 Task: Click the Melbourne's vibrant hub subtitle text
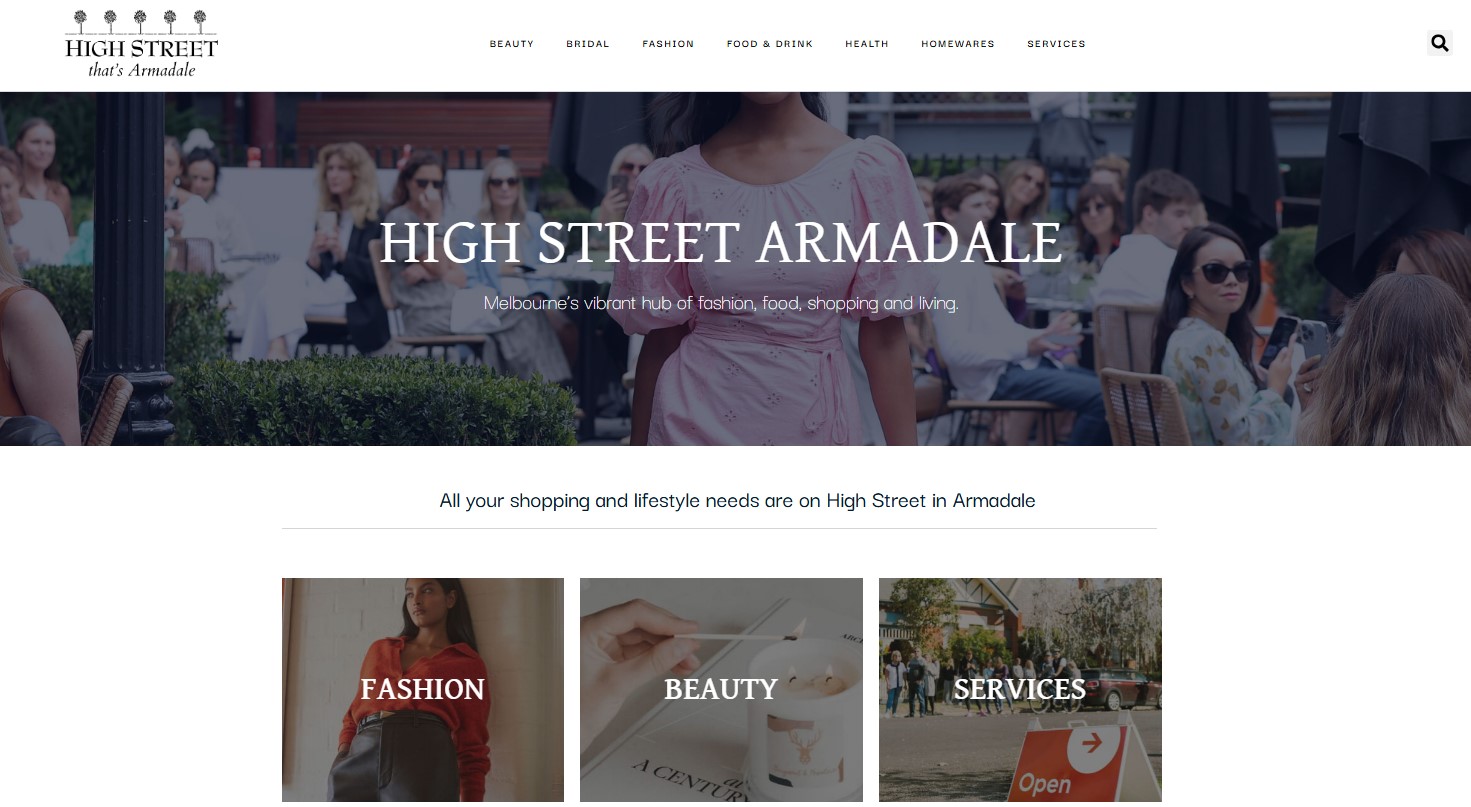coord(721,302)
